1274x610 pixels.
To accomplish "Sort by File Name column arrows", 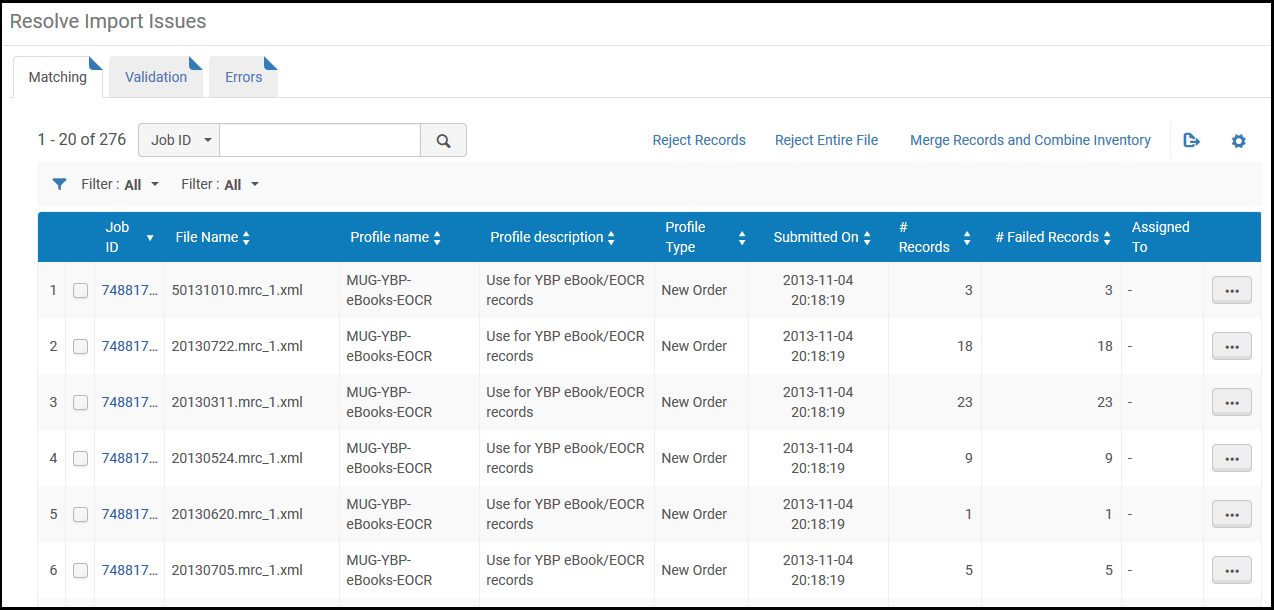I will (x=246, y=238).
